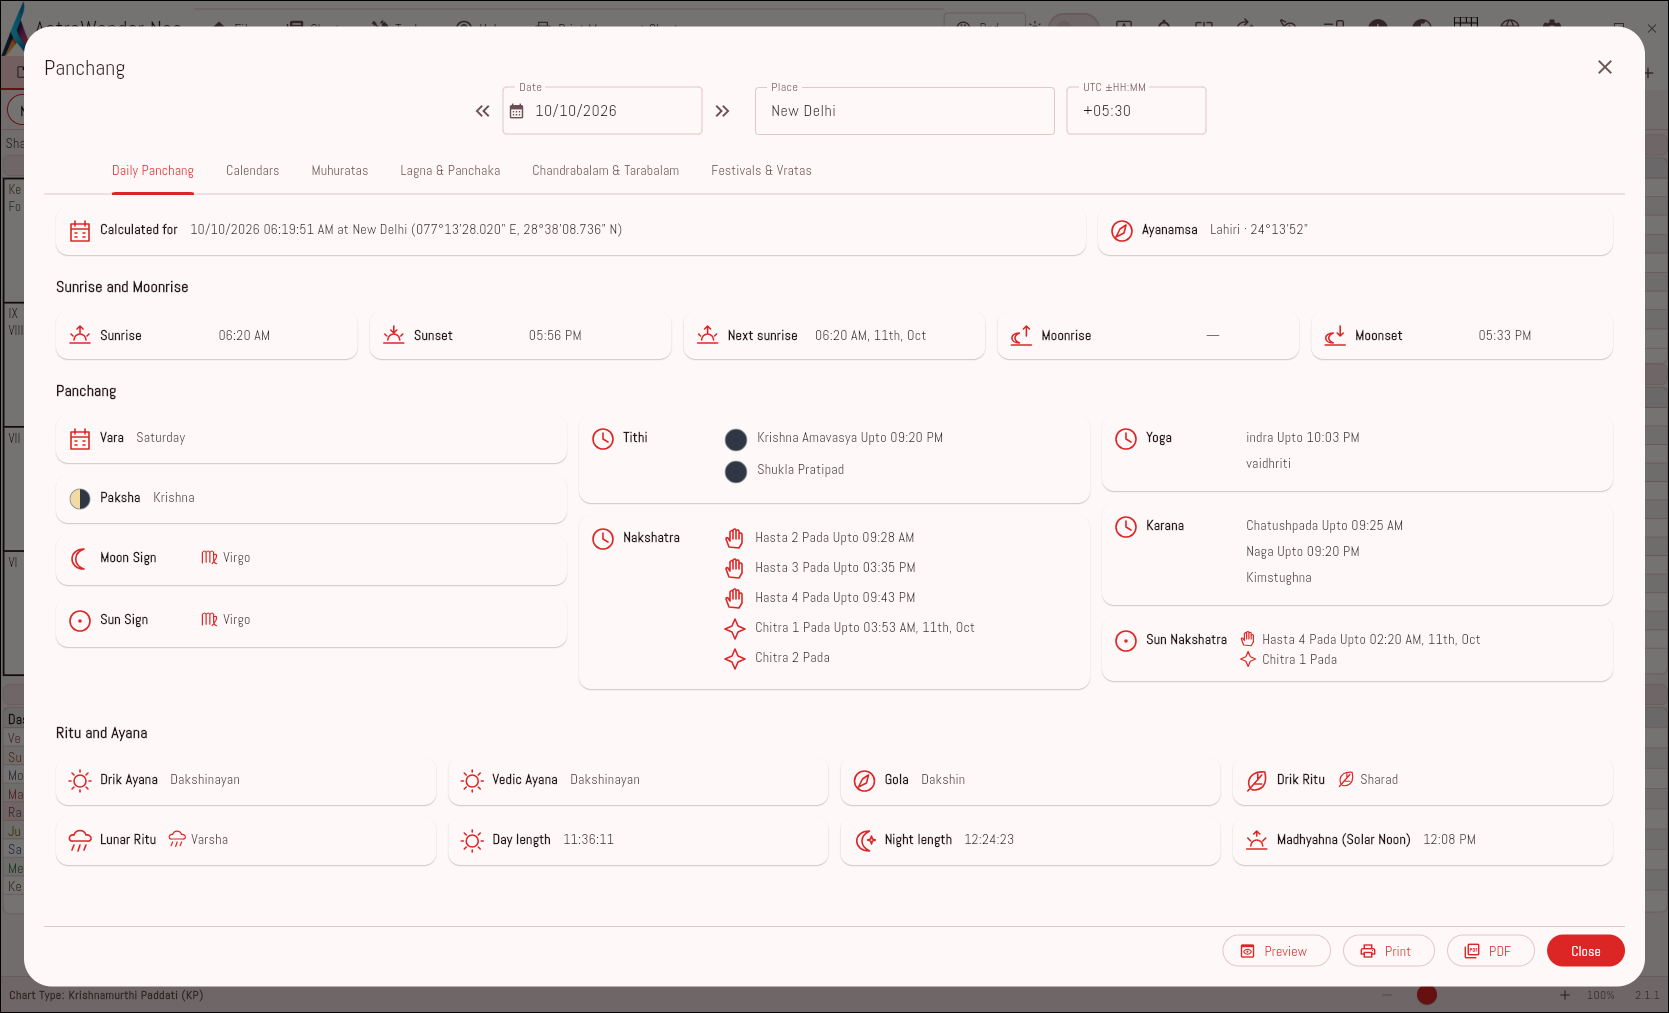Click the Calculated for calendar icon
The width and height of the screenshot is (1669, 1013).
point(80,231)
